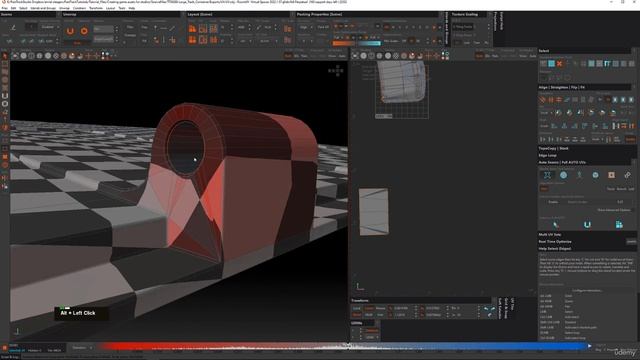This screenshot has height=360, width=640.
Task: Click the first top-row Layout pack icon
Action: click(192, 29)
